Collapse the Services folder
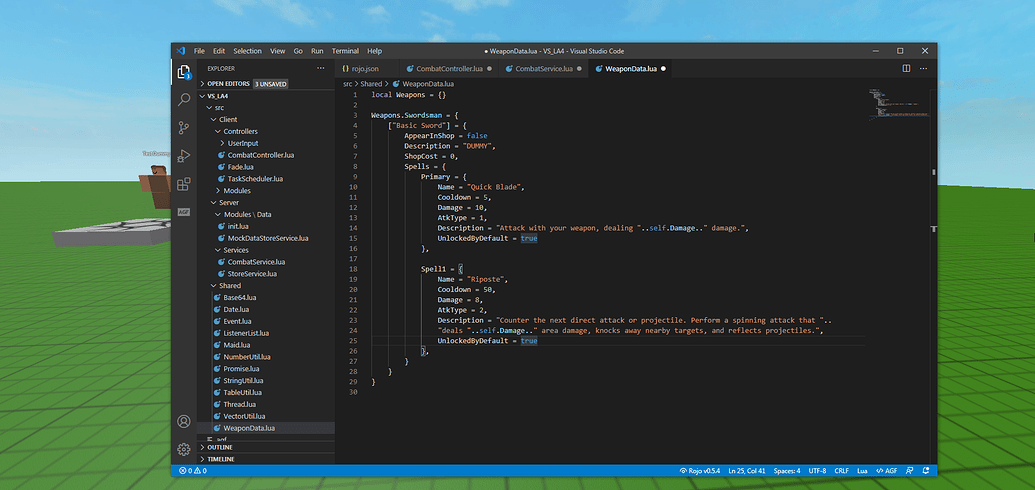The image size is (1035, 490). point(266,250)
